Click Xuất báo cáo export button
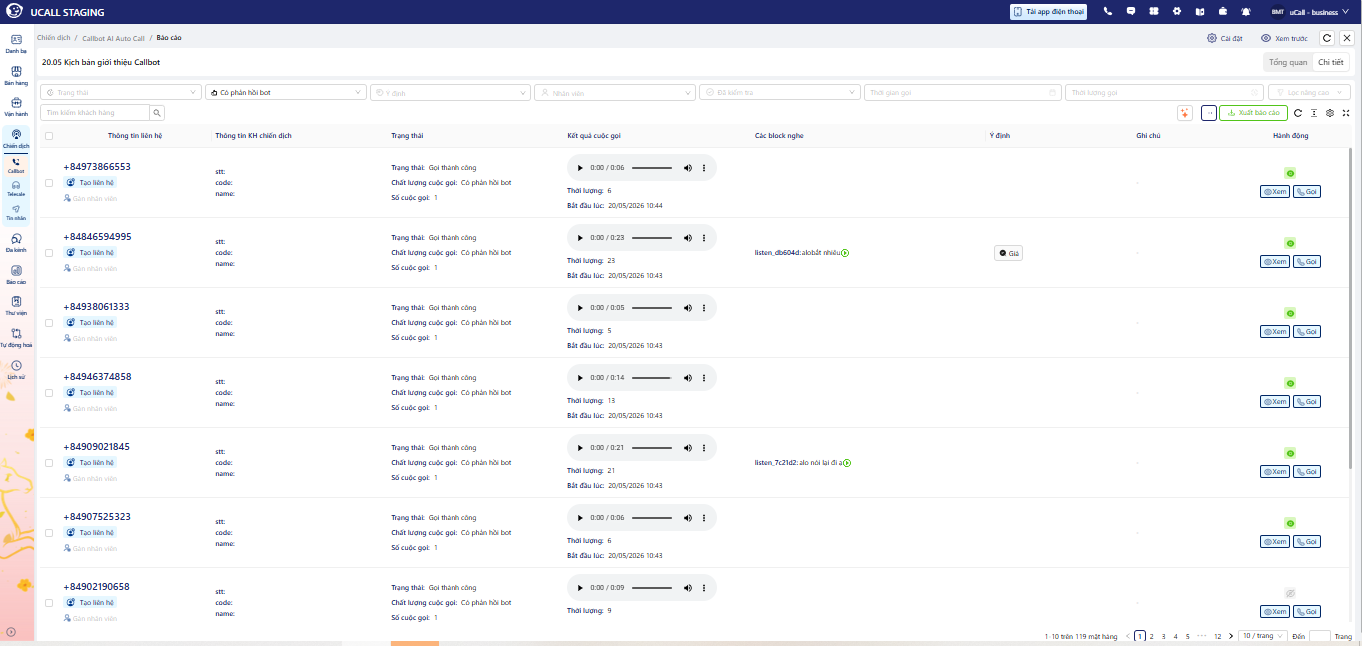Screen dimensions: 1362x646 pos(1253,113)
